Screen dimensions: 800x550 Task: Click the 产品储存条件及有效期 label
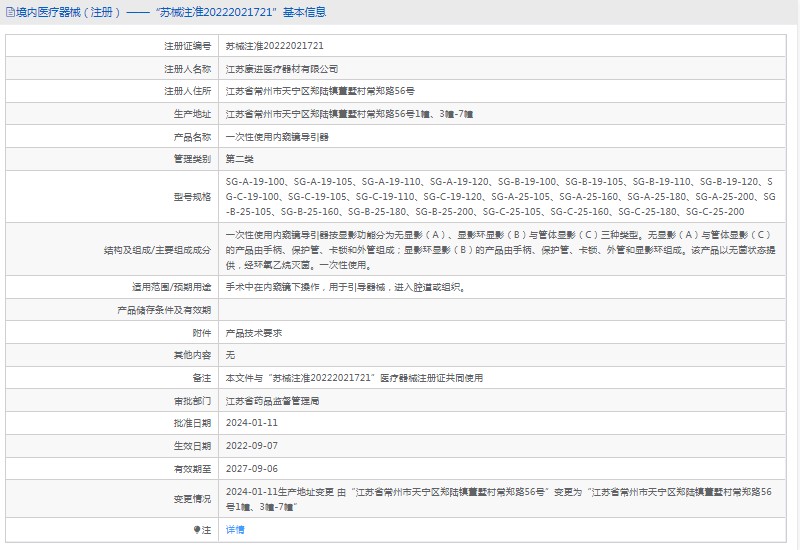tap(164, 310)
